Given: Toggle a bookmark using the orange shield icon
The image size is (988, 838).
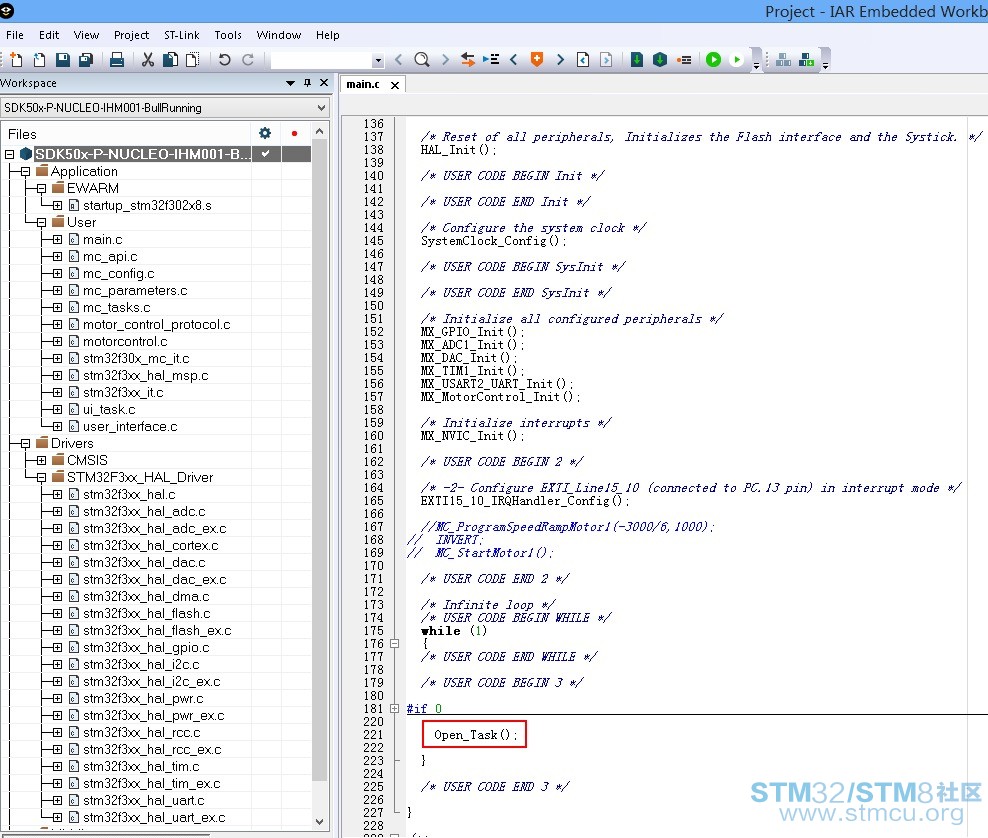Looking at the screenshot, I should [x=537, y=60].
